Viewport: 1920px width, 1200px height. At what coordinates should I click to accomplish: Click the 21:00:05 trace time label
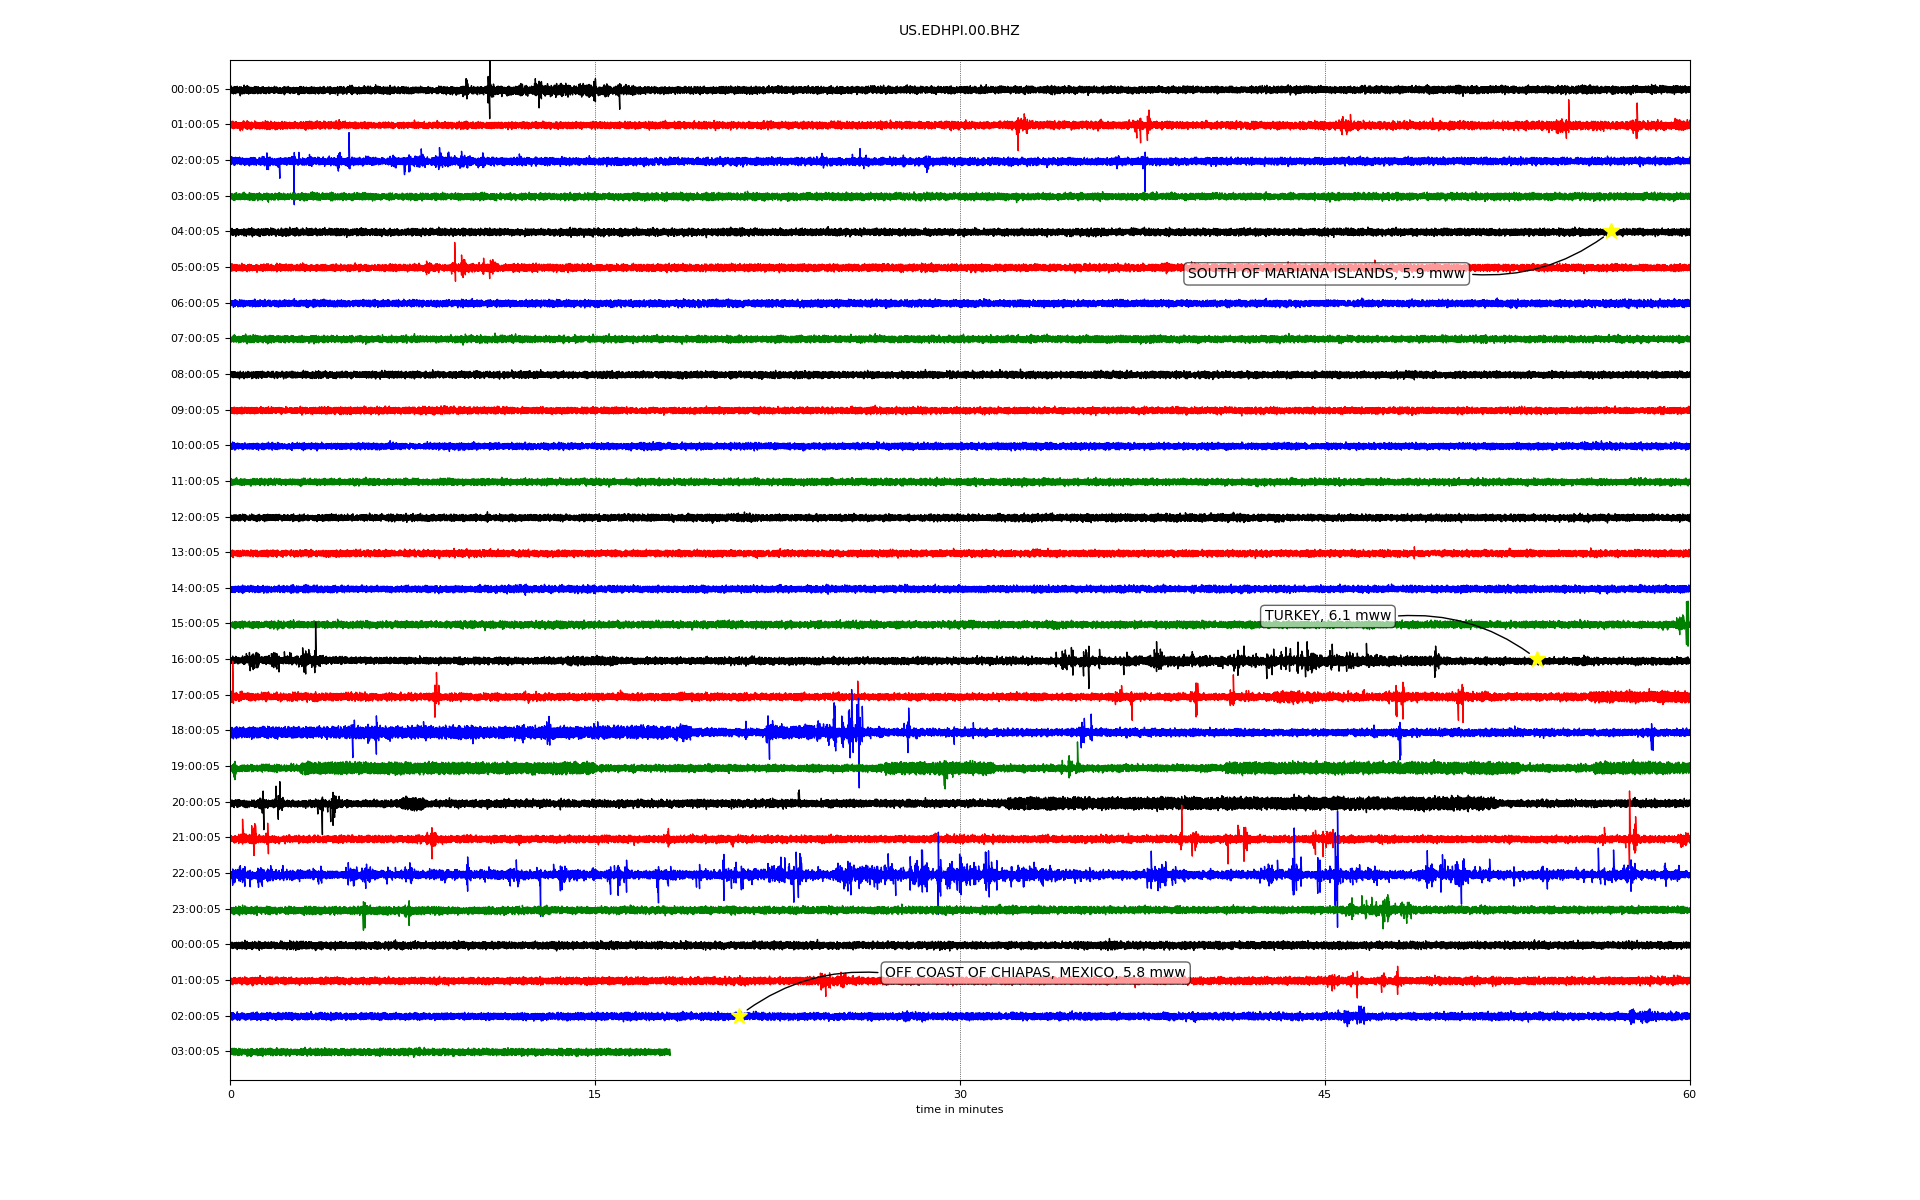195,838
